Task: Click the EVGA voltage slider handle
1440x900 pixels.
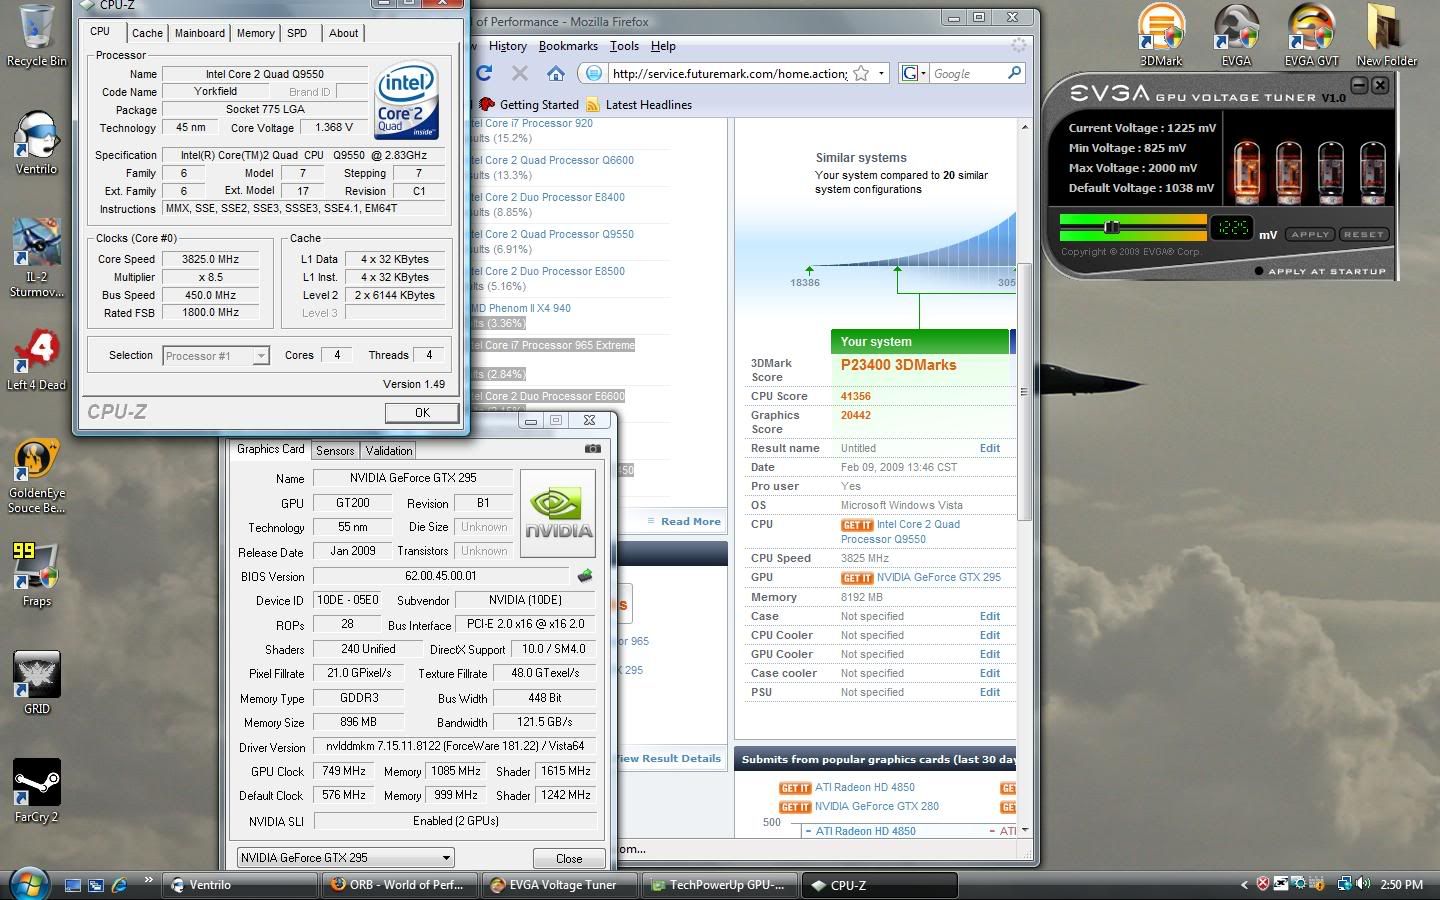Action: point(1111,227)
